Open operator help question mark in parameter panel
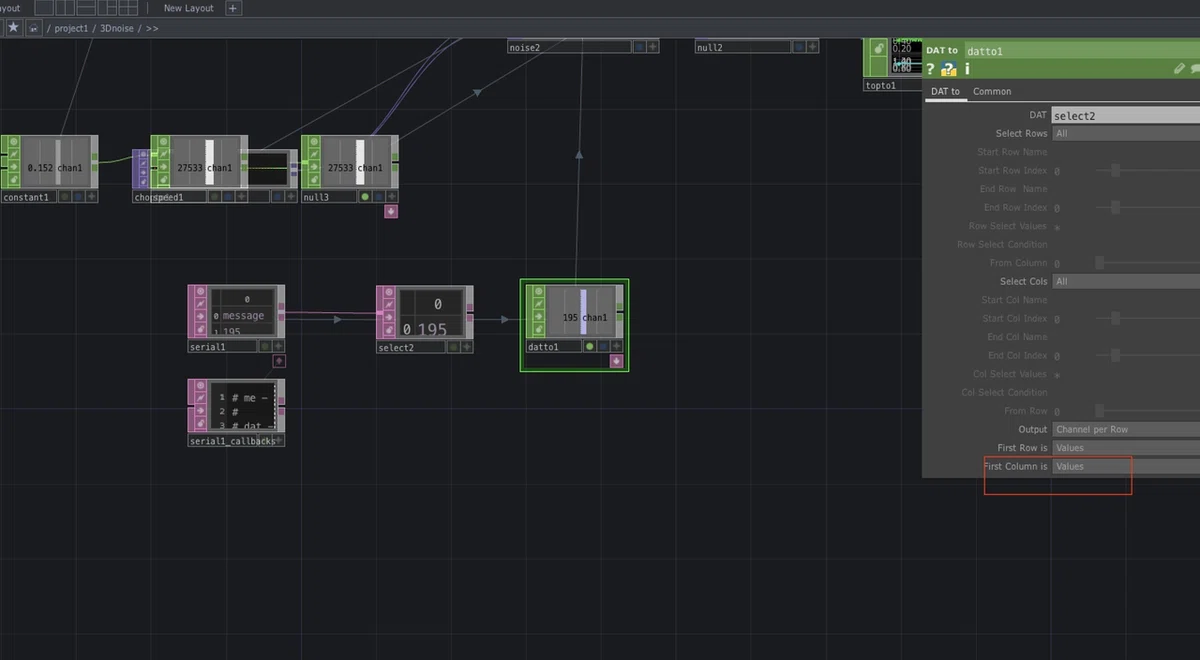This screenshot has height=660, width=1200. (930, 69)
